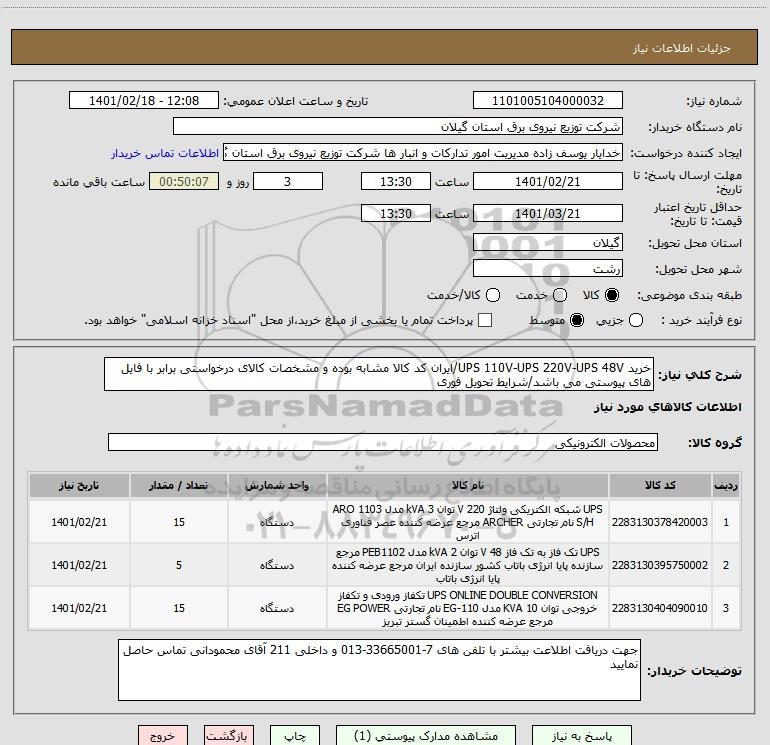Click the requester field خدایار یوسف زاده

pyautogui.click(x=423, y=153)
